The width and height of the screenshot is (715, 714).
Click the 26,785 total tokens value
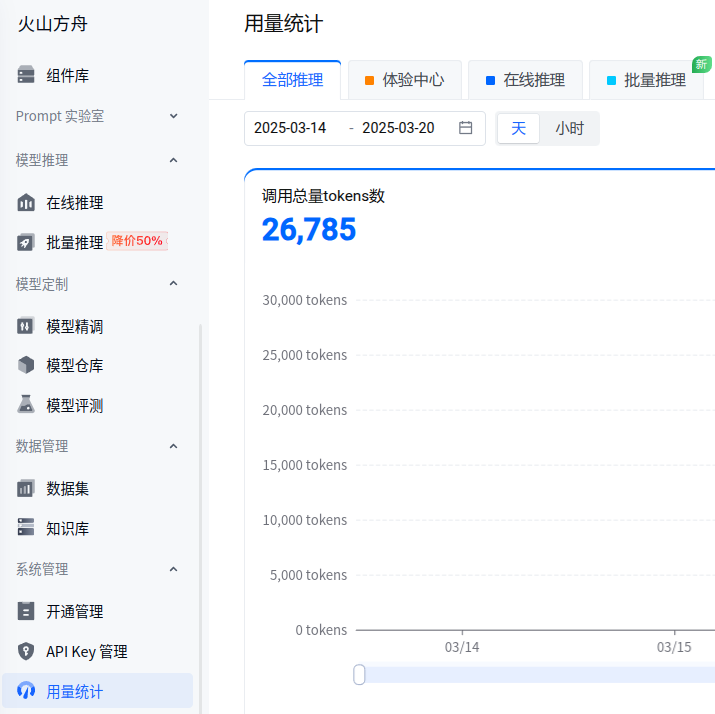[x=309, y=229]
